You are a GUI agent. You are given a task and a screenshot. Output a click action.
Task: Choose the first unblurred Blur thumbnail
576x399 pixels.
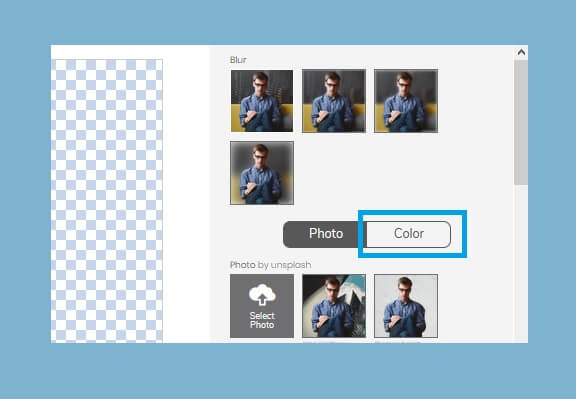pyautogui.click(x=262, y=101)
